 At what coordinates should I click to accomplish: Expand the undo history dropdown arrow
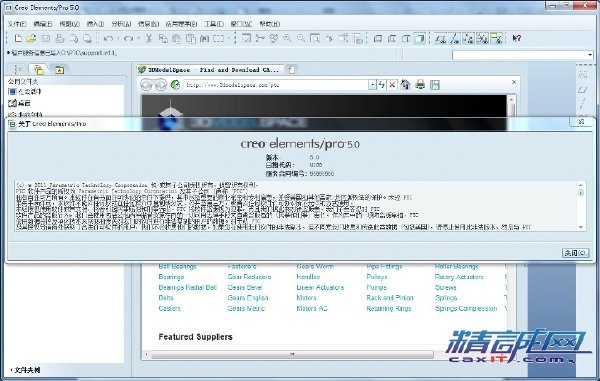pyautogui.click(x=118, y=38)
